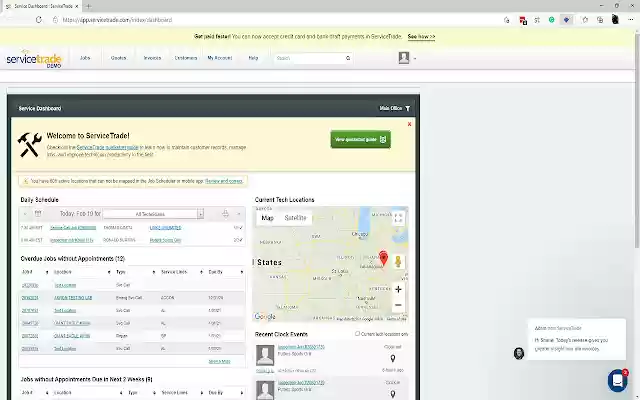Image resolution: width=640 pixels, height=400 pixels.
Task: Switch the map to Satellite view
Action: point(295,218)
